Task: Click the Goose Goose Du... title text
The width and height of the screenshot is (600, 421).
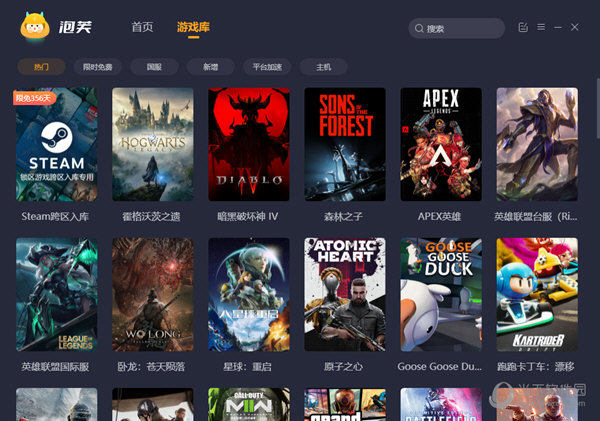Action: pos(439,367)
